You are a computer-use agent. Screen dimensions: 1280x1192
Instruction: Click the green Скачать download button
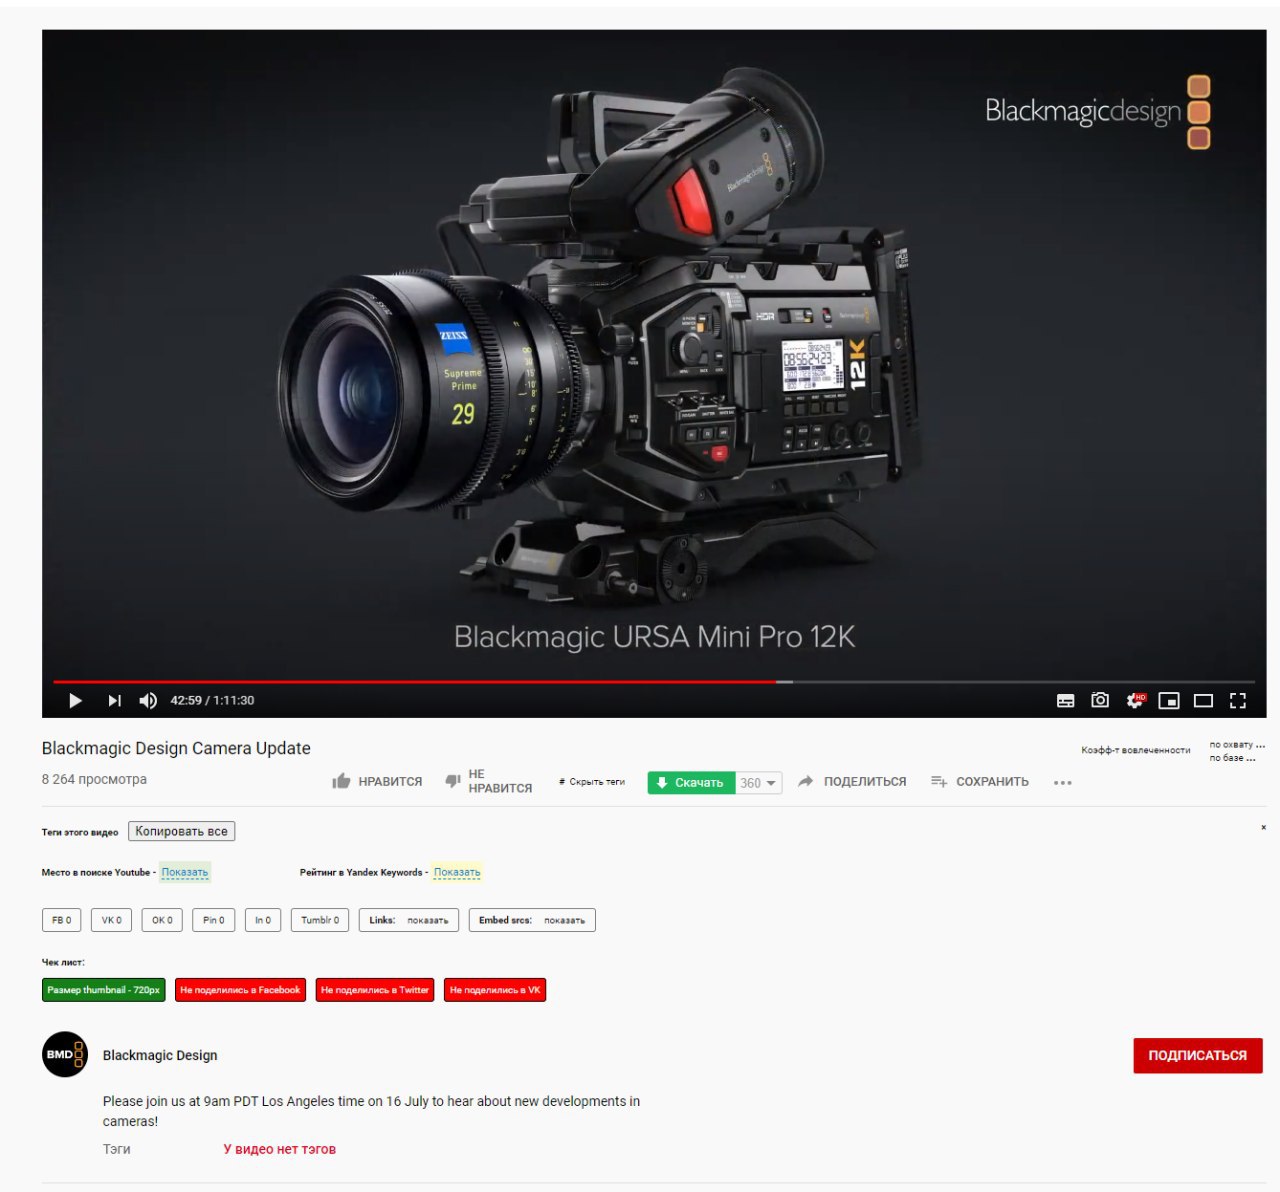pyautogui.click(x=691, y=782)
